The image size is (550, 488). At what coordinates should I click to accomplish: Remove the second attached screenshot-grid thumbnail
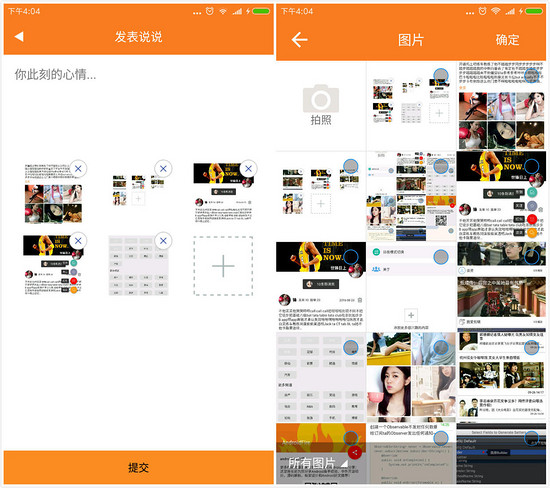pos(163,169)
